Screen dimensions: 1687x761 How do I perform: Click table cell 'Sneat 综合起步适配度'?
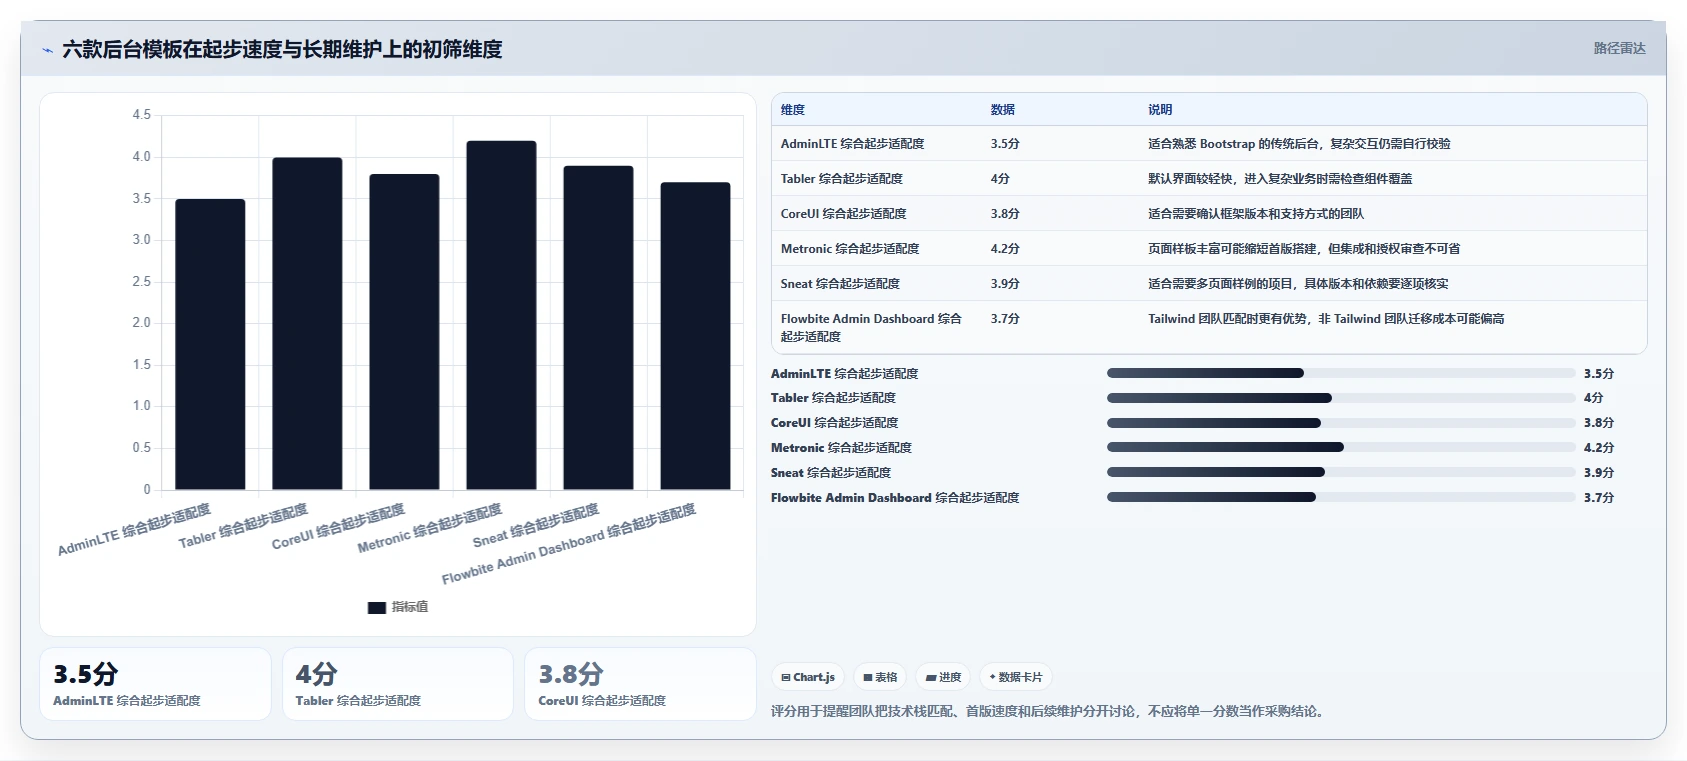[840, 284]
